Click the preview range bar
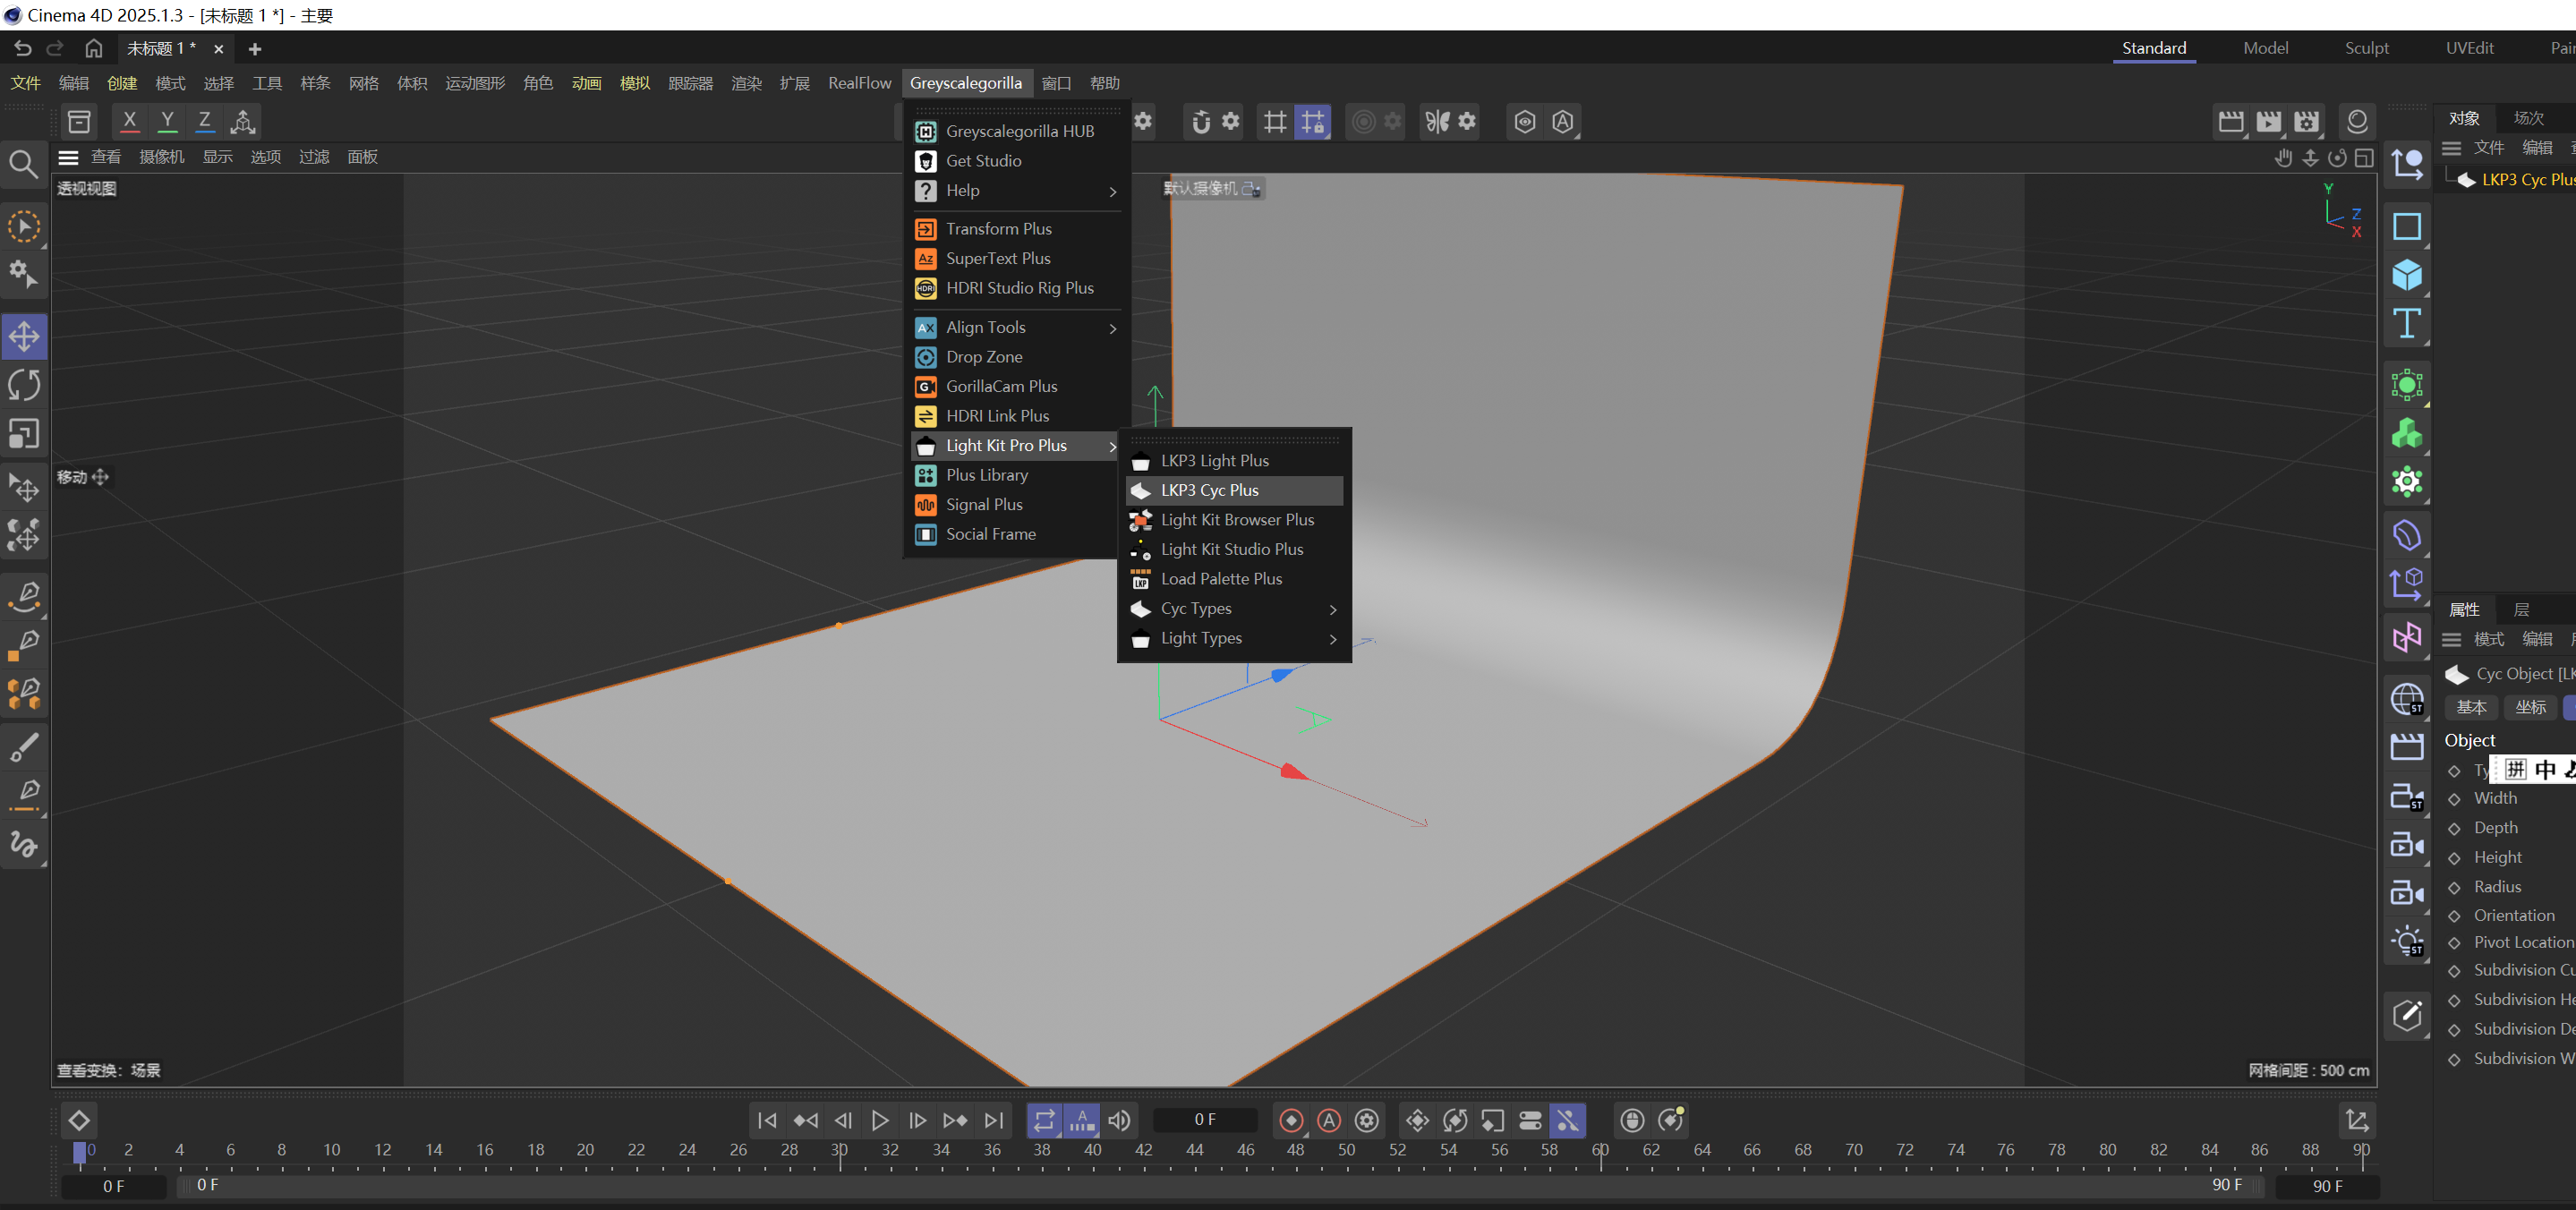The width and height of the screenshot is (2576, 1210). coord(1220,1186)
